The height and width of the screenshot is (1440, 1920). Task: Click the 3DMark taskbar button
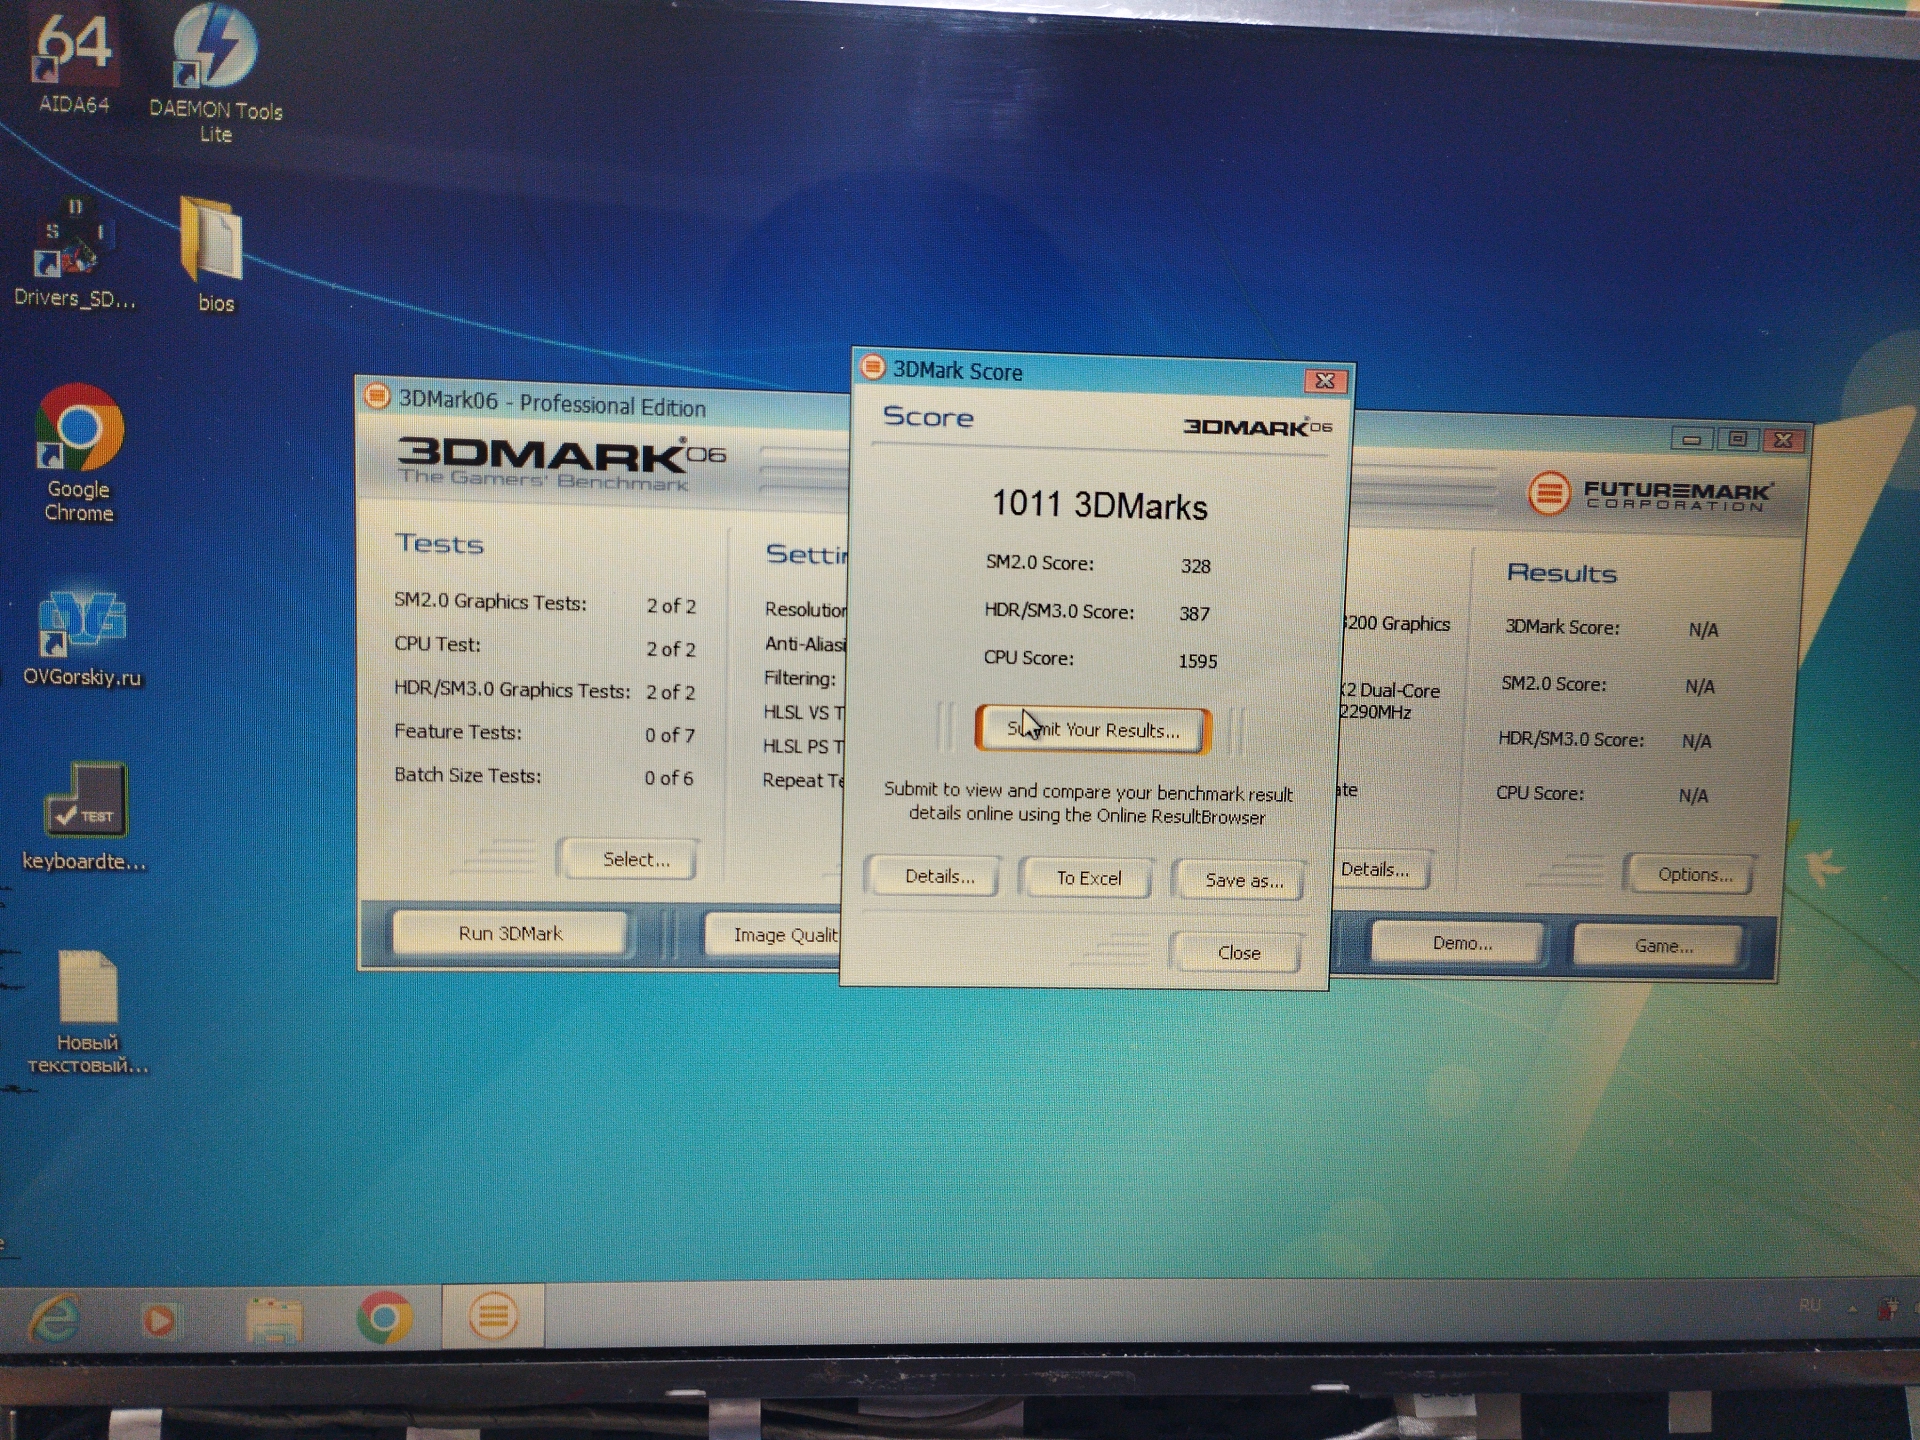coord(493,1315)
